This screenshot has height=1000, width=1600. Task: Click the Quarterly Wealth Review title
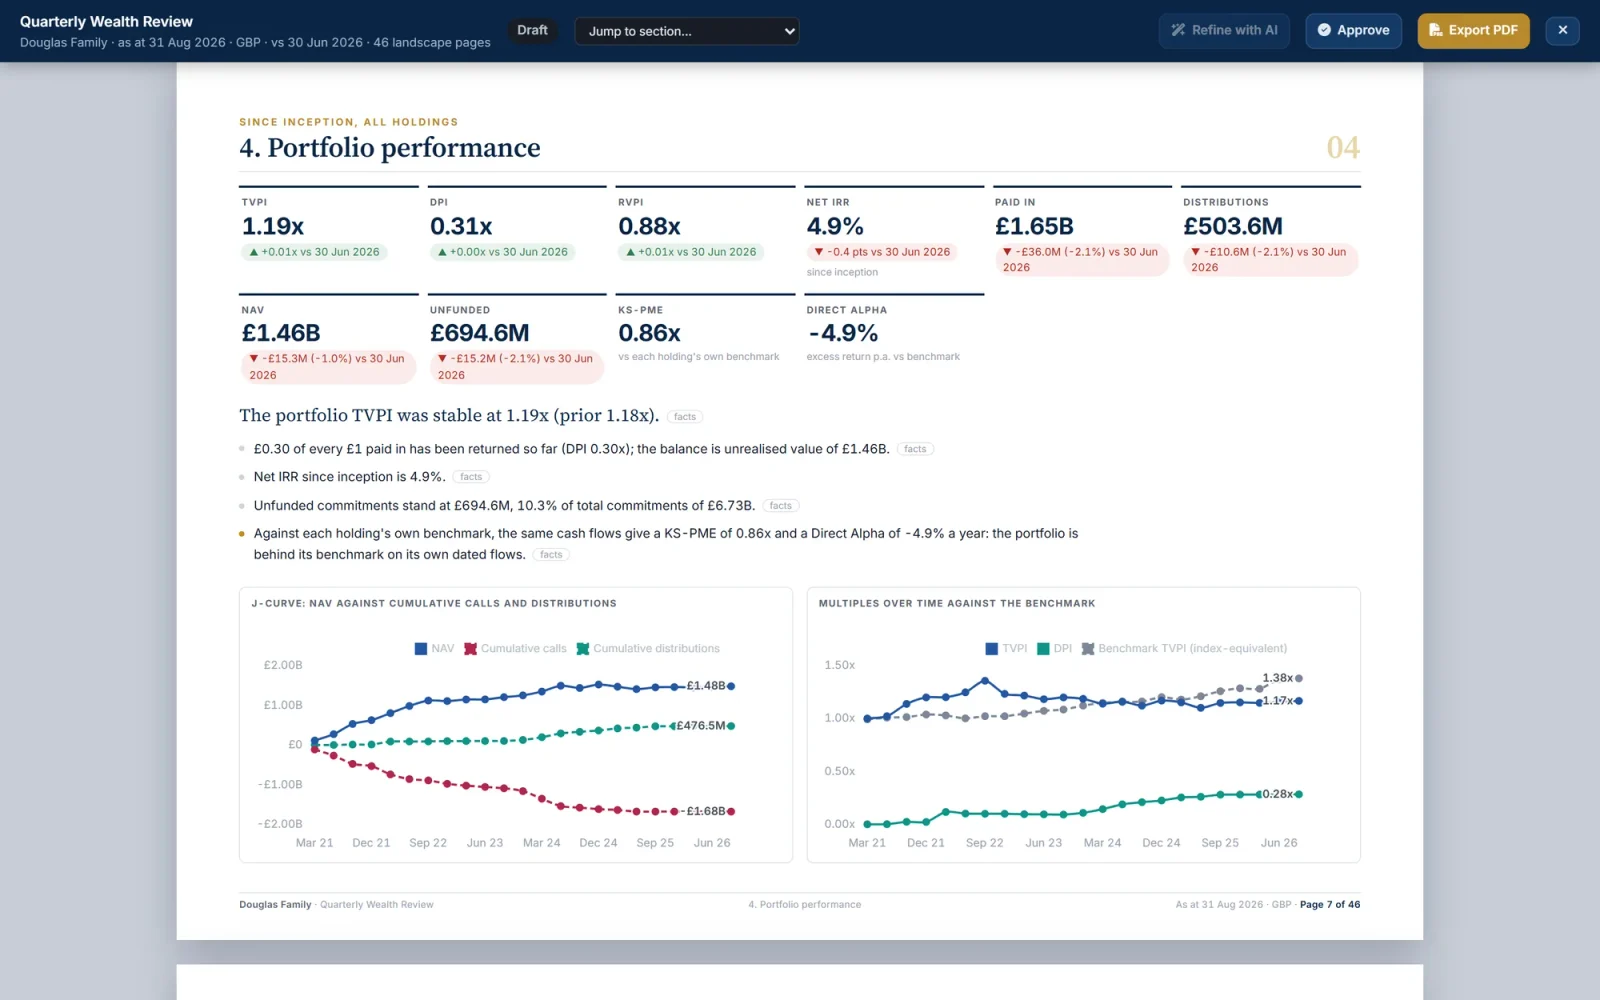point(106,22)
